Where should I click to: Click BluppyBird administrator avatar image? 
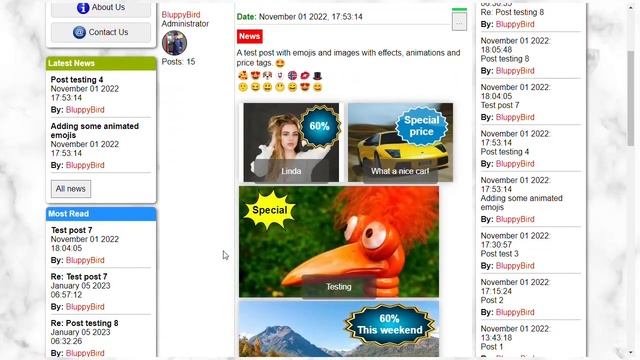pos(174,43)
